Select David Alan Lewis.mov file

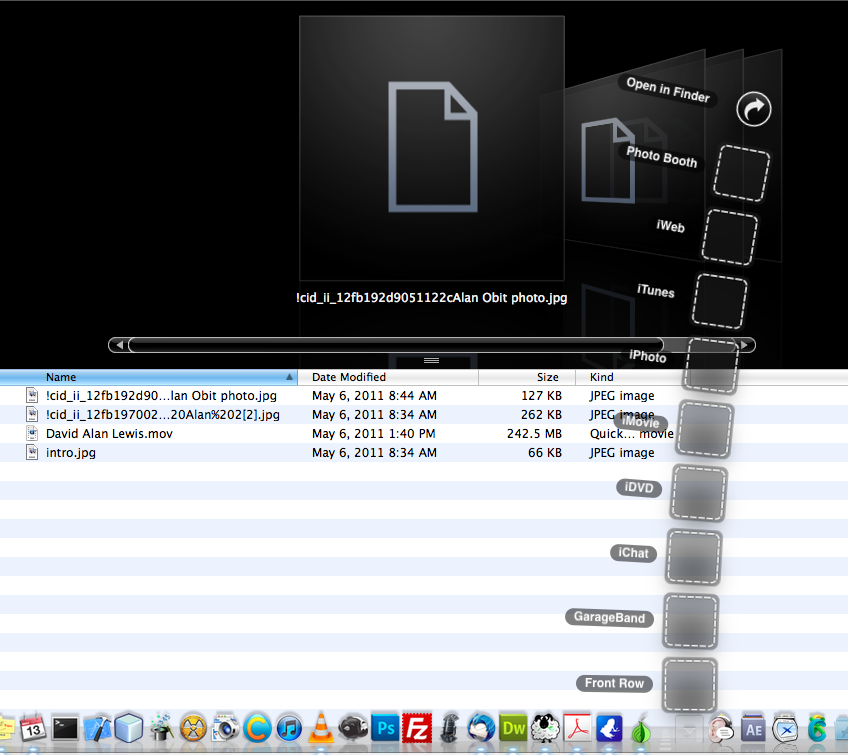tap(109, 434)
